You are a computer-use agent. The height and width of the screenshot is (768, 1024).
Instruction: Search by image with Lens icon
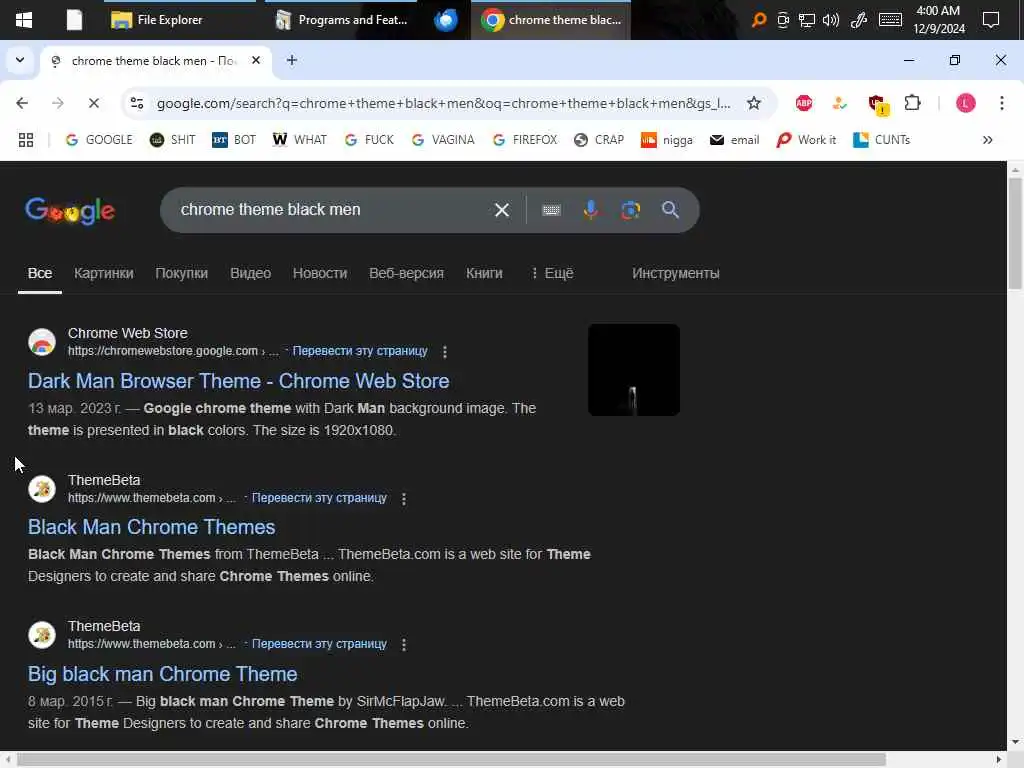(630, 210)
